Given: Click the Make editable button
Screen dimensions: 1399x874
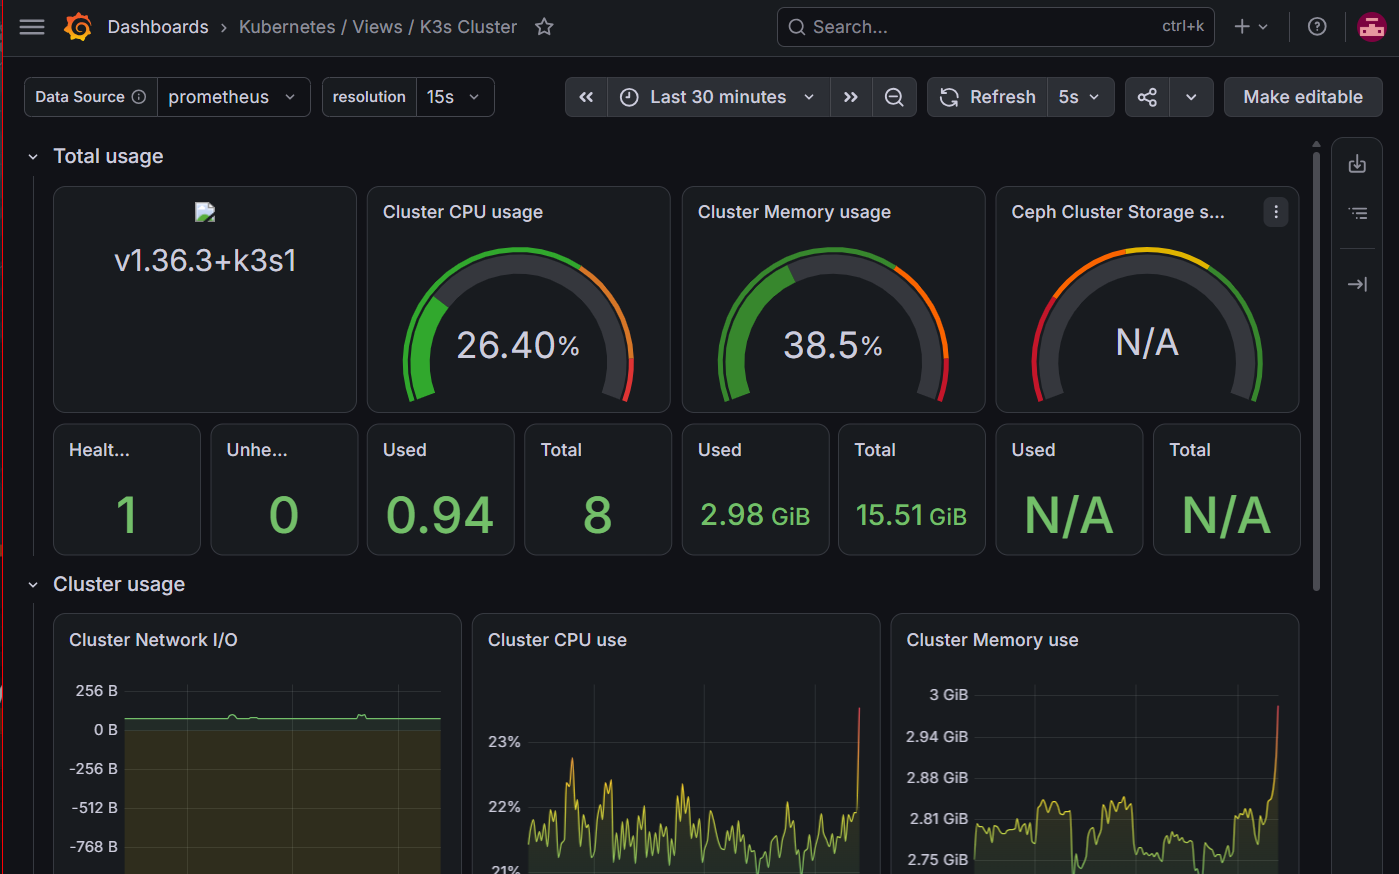Looking at the screenshot, I should click(1303, 97).
